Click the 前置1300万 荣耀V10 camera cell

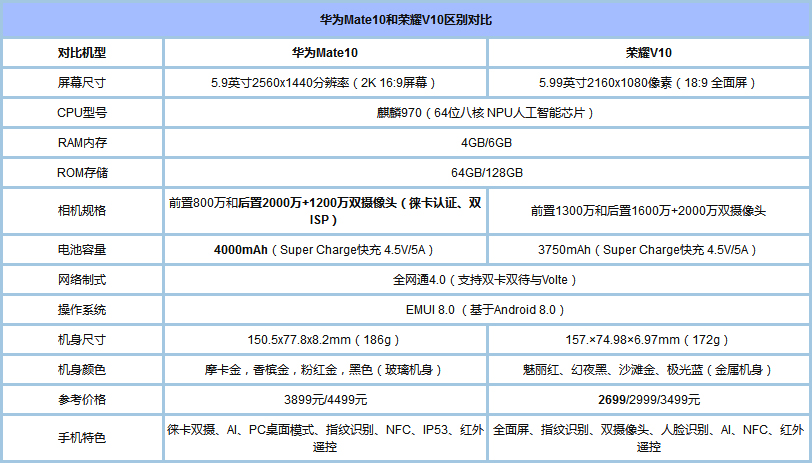coord(649,211)
